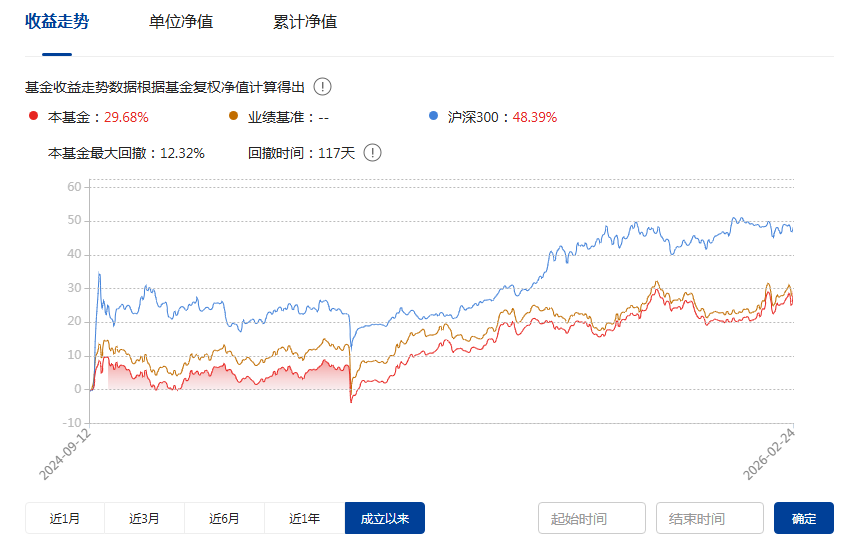
Task: Select the 近1月 time range
Action: pyautogui.click(x=65, y=518)
